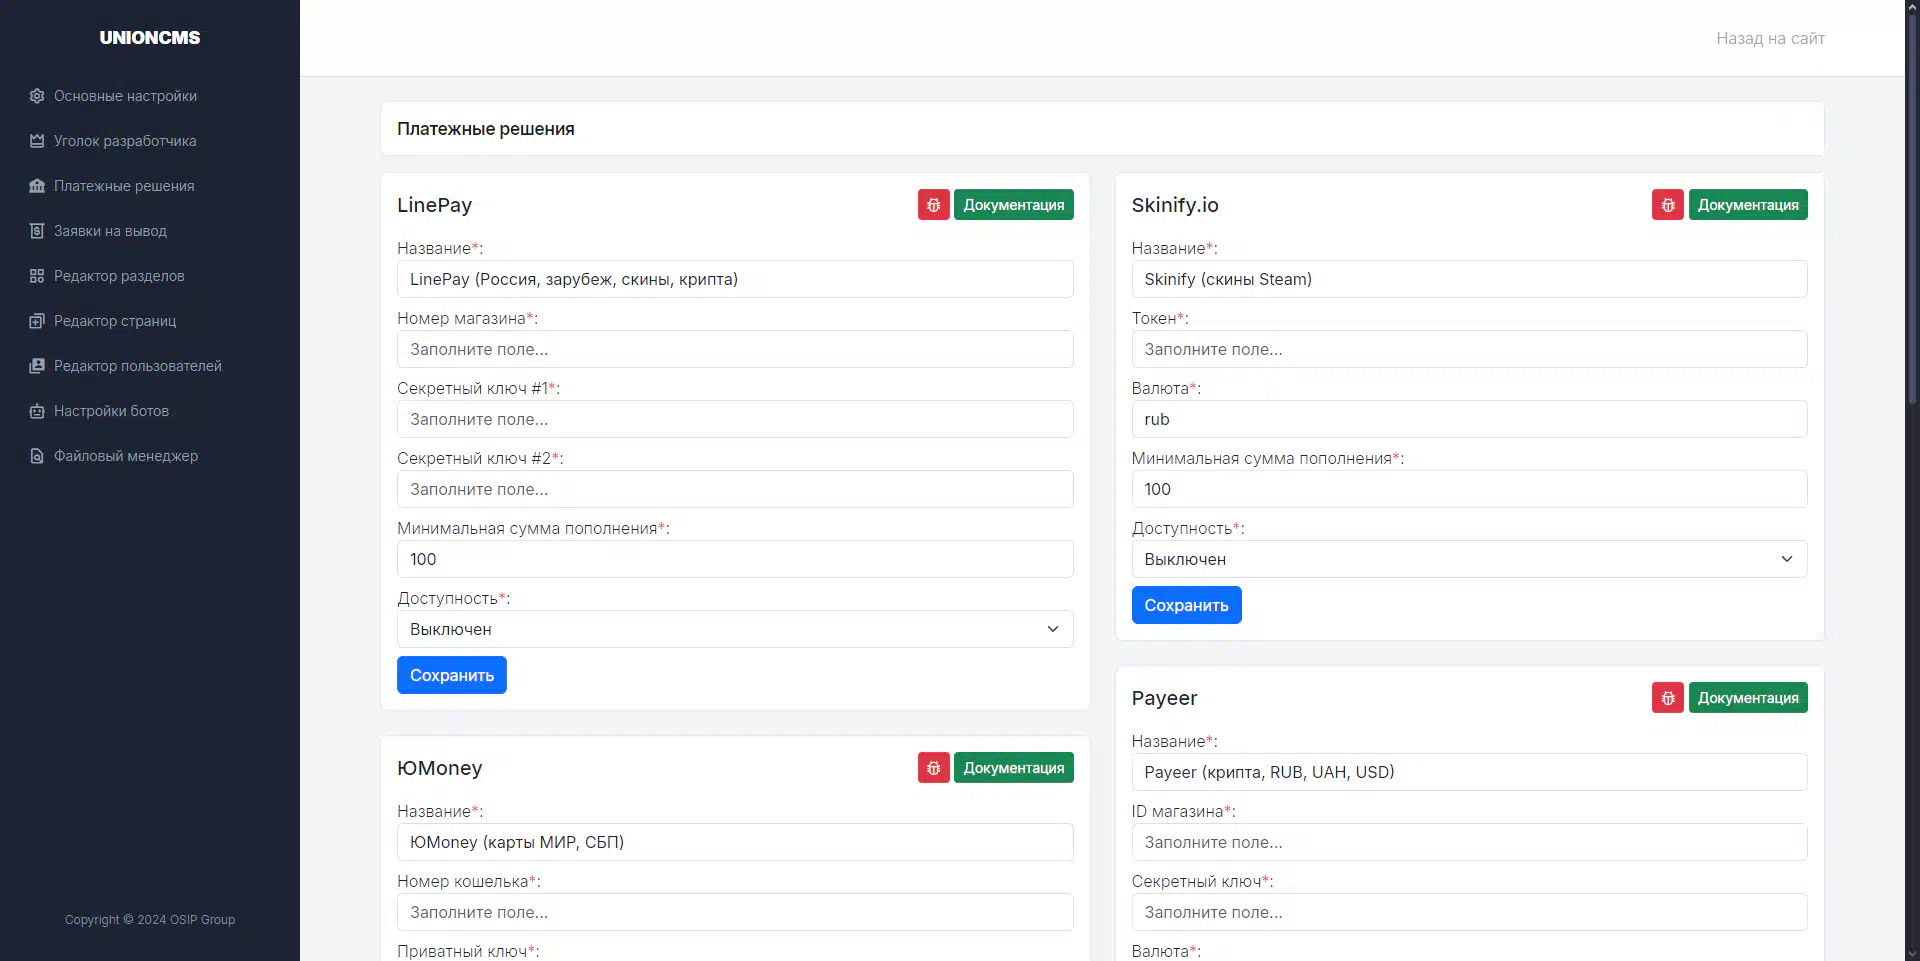Click the grid icon beside Редактор разделов
The height and width of the screenshot is (961, 1920).
pos(37,276)
